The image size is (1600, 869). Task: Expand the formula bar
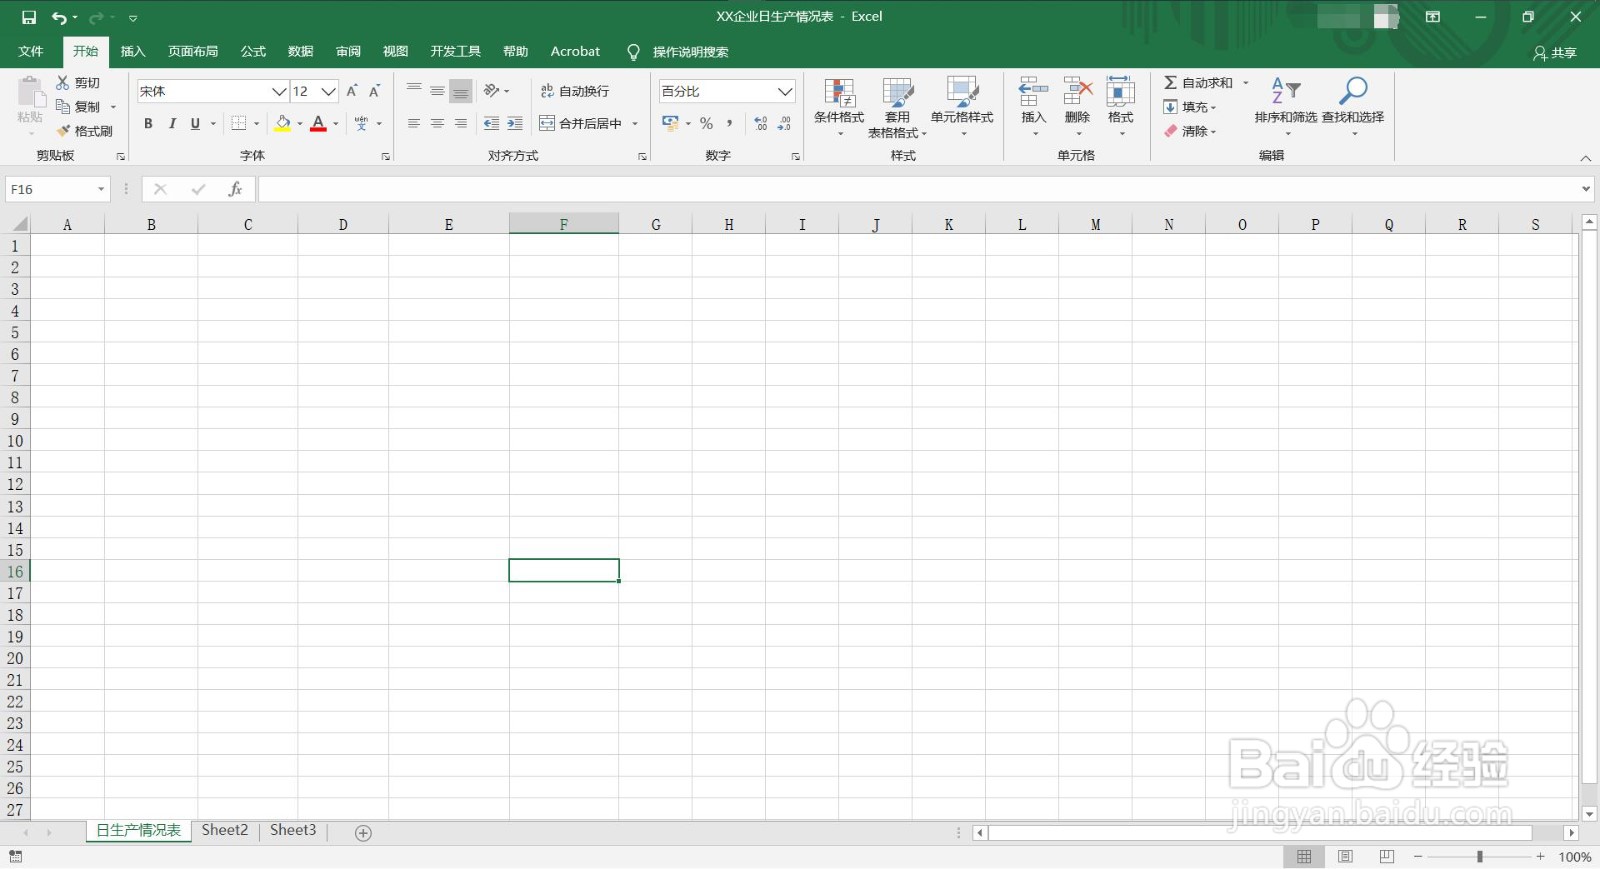[x=1586, y=189]
